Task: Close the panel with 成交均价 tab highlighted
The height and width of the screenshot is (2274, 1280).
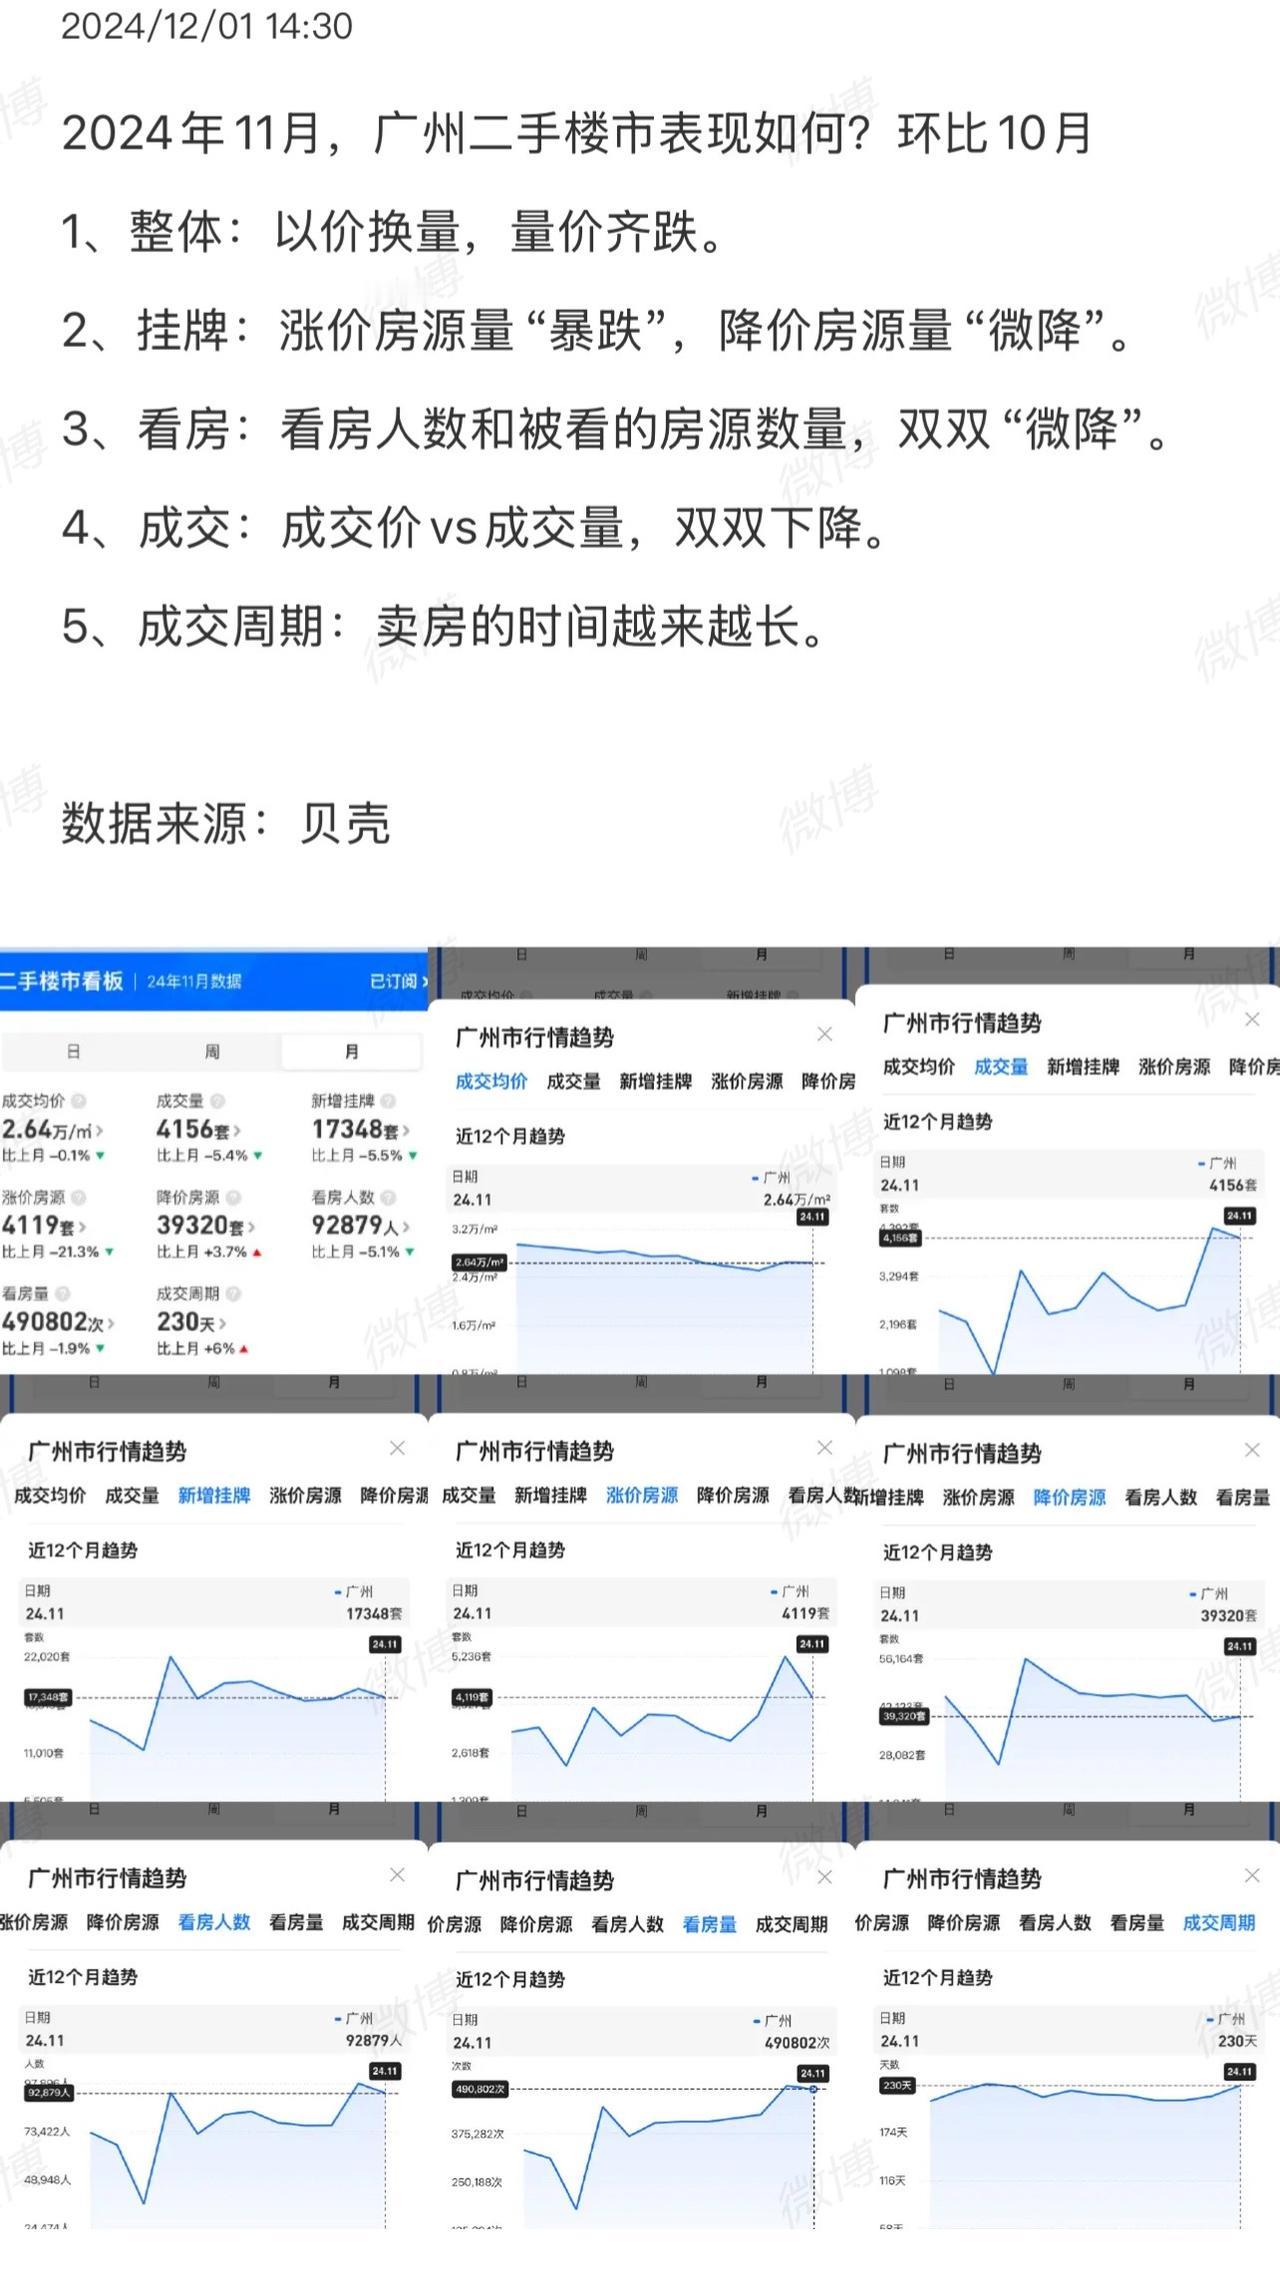Action: [824, 1034]
